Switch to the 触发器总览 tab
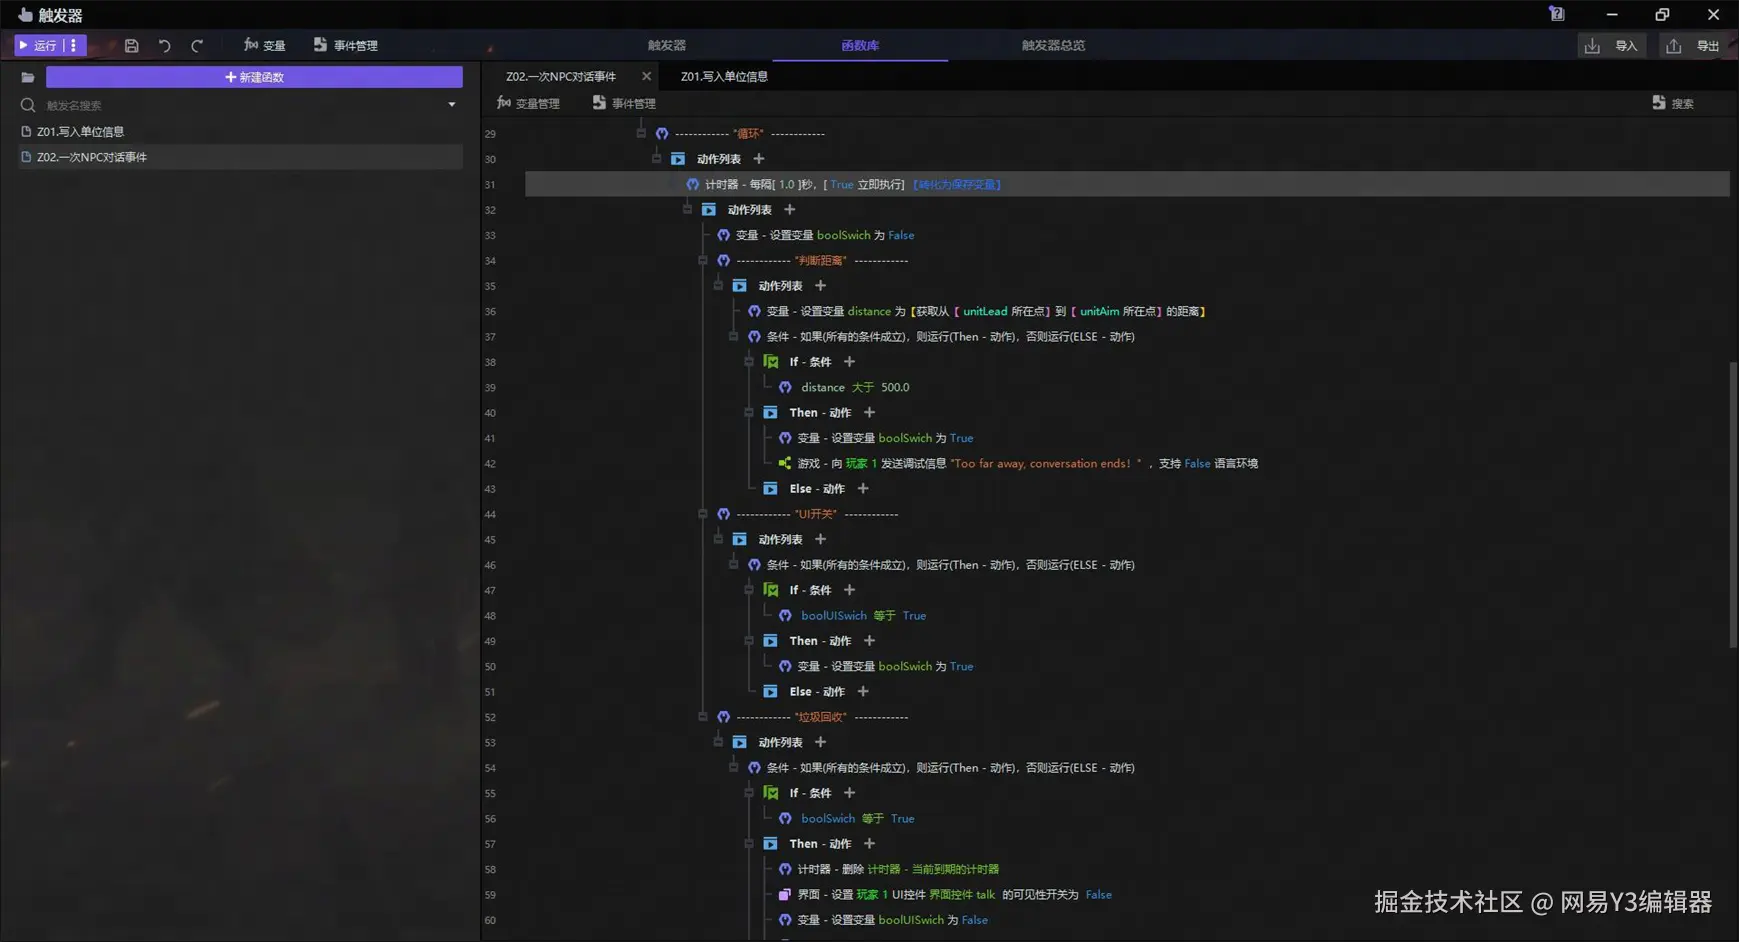 click(x=1053, y=46)
